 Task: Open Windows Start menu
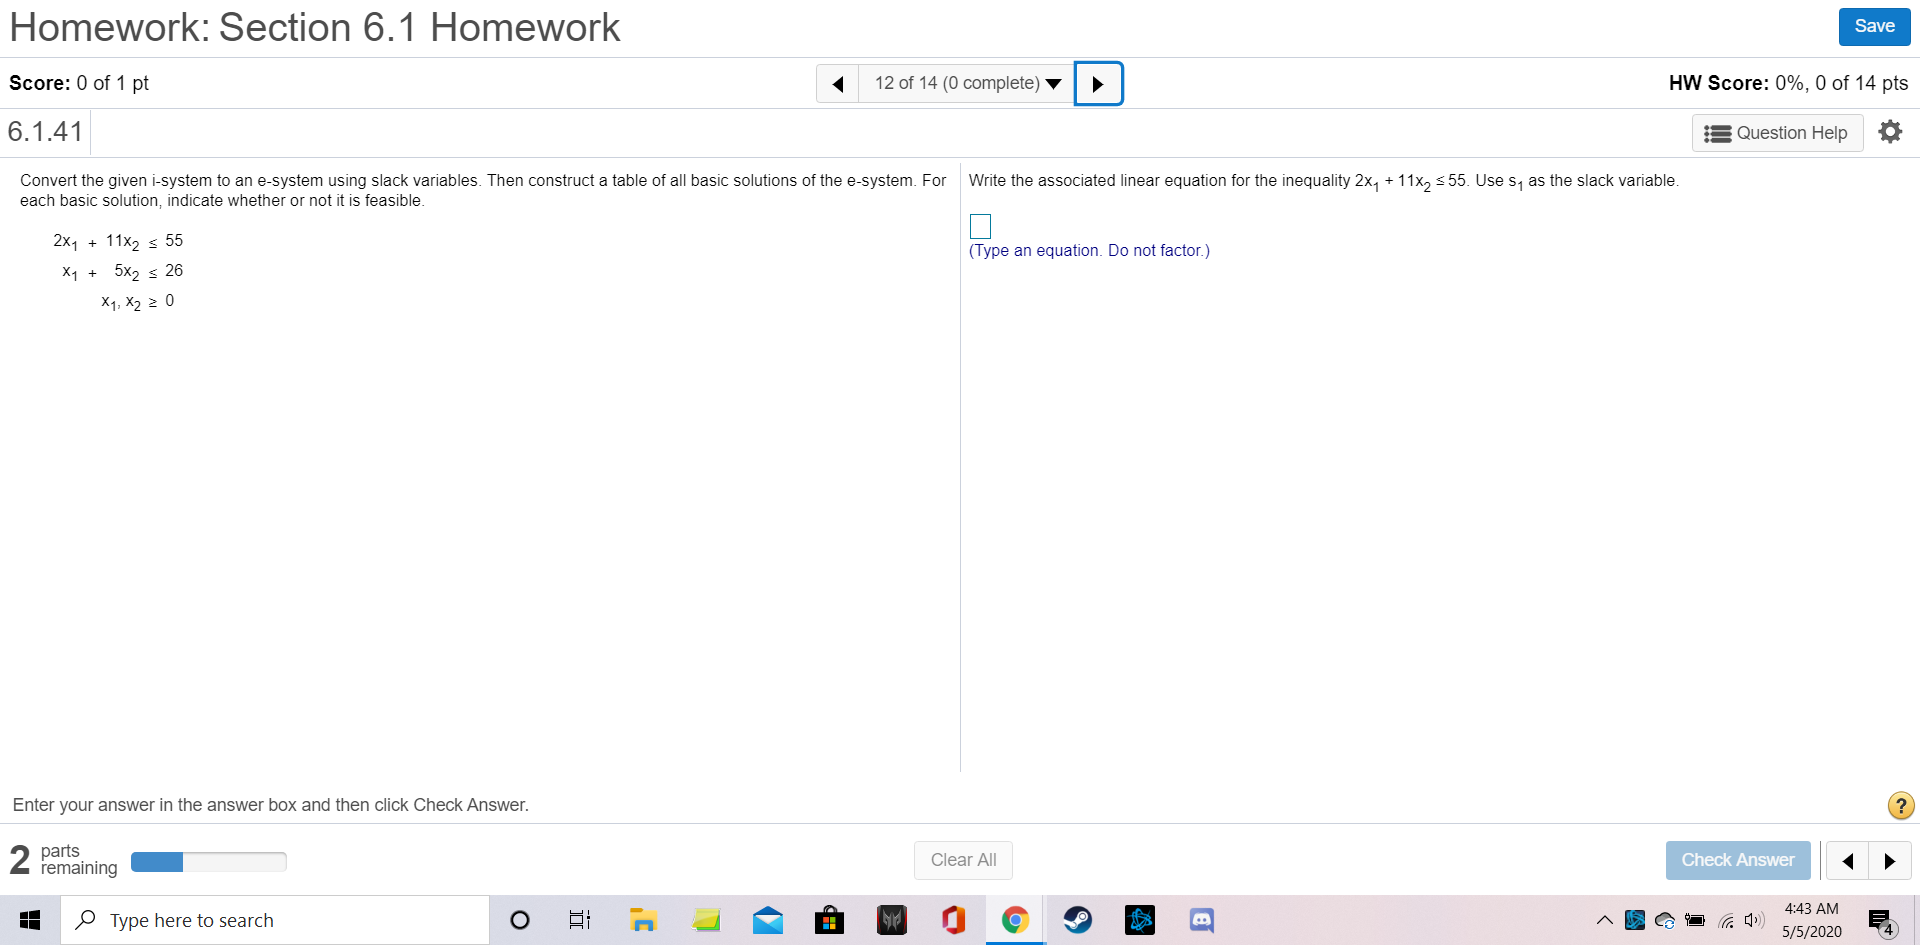click(x=30, y=920)
